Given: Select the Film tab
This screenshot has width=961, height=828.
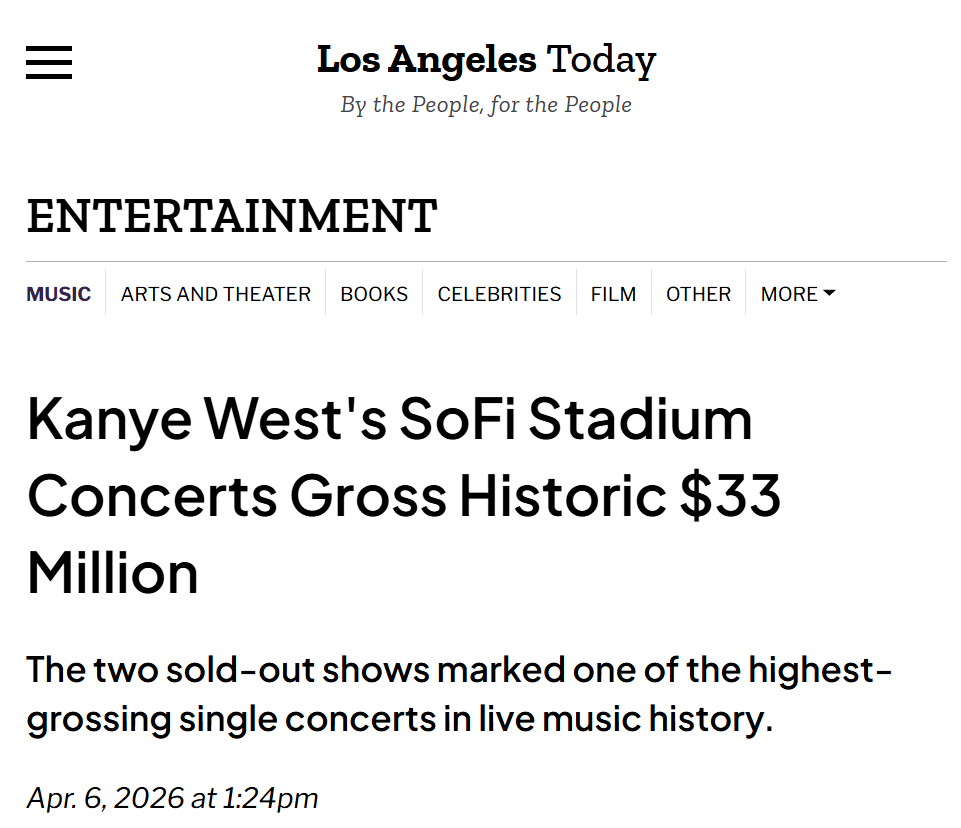Looking at the screenshot, I should (613, 294).
